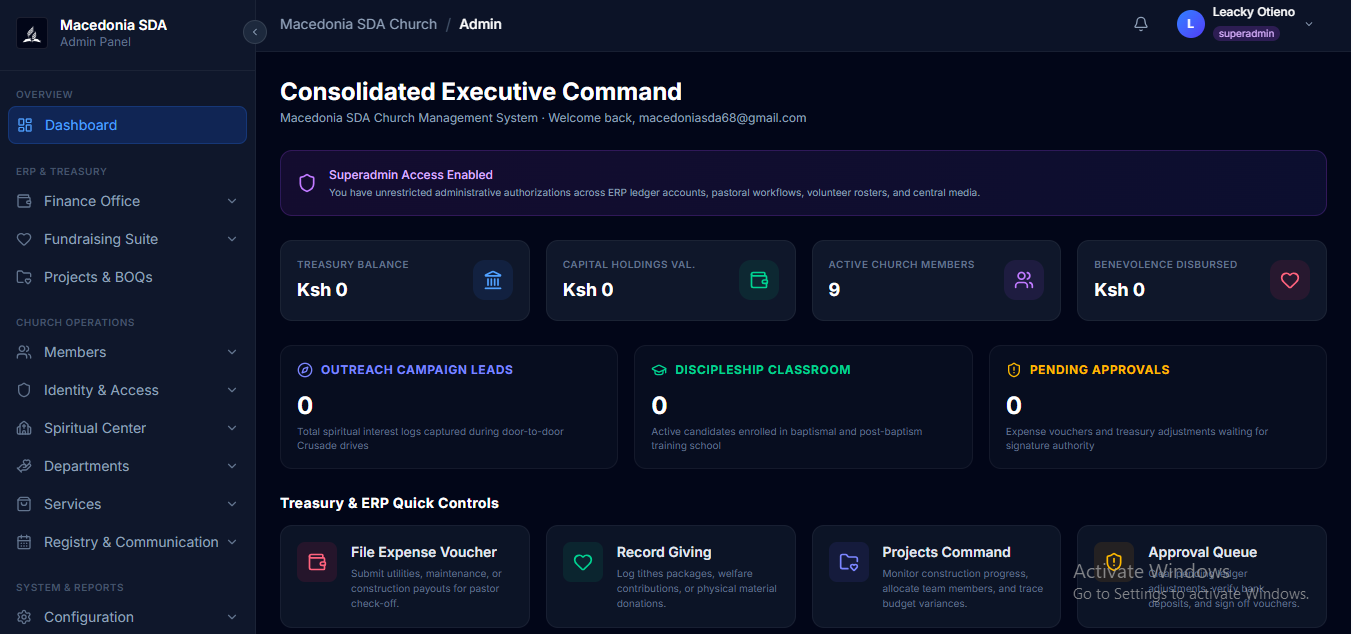Click the Benevolence Disbursed heart icon

pos(1290,280)
